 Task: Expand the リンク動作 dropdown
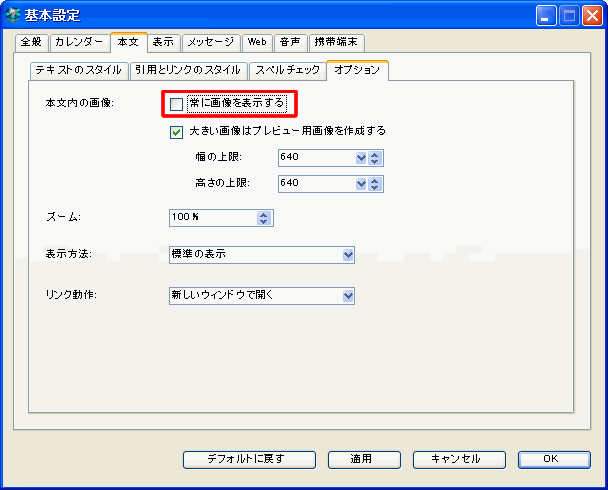[348, 296]
